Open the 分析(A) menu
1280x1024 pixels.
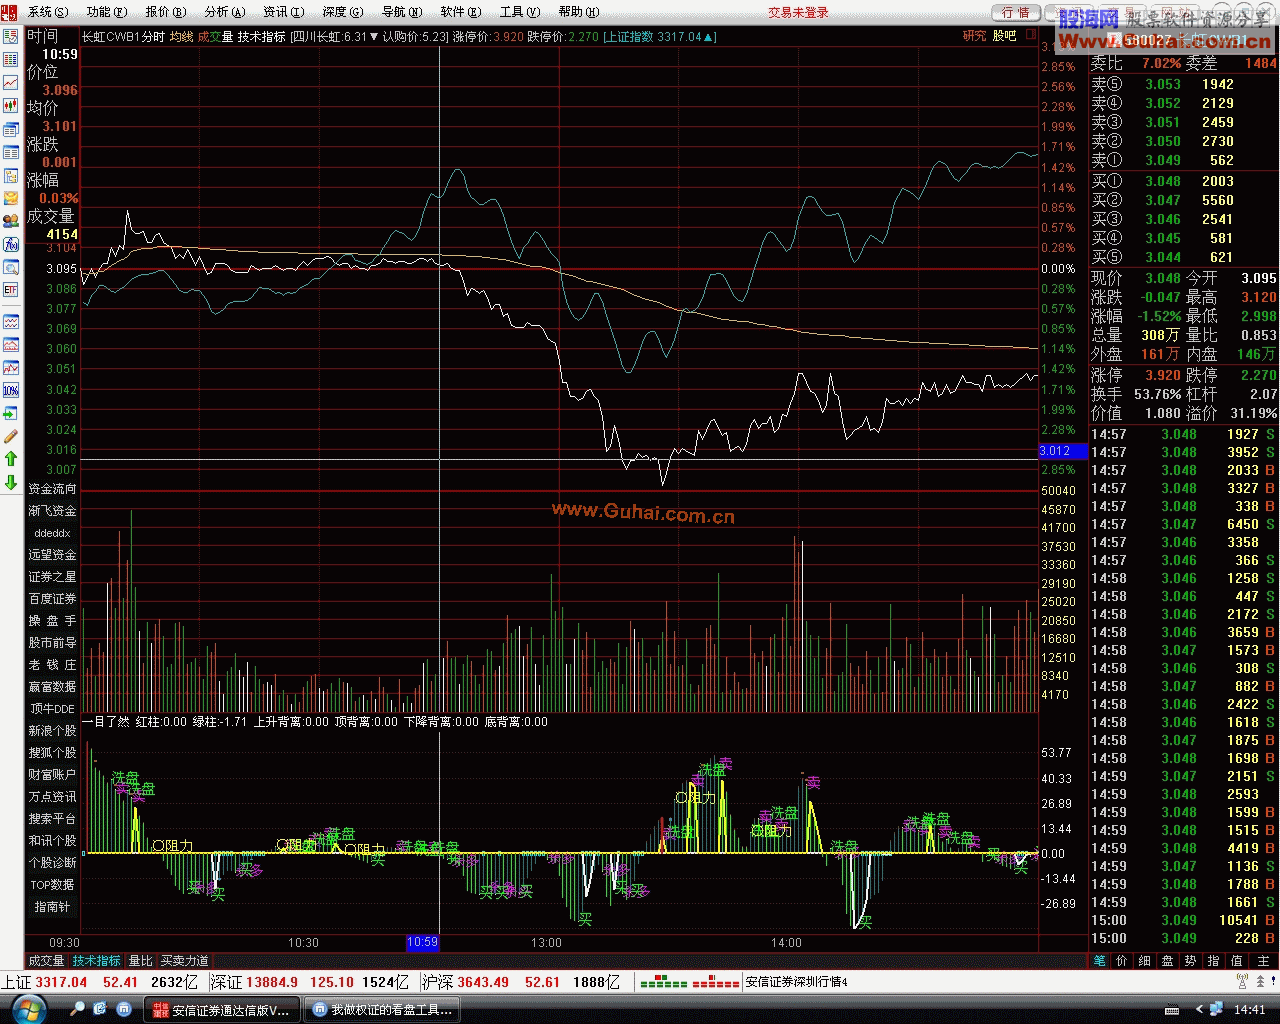[224, 12]
